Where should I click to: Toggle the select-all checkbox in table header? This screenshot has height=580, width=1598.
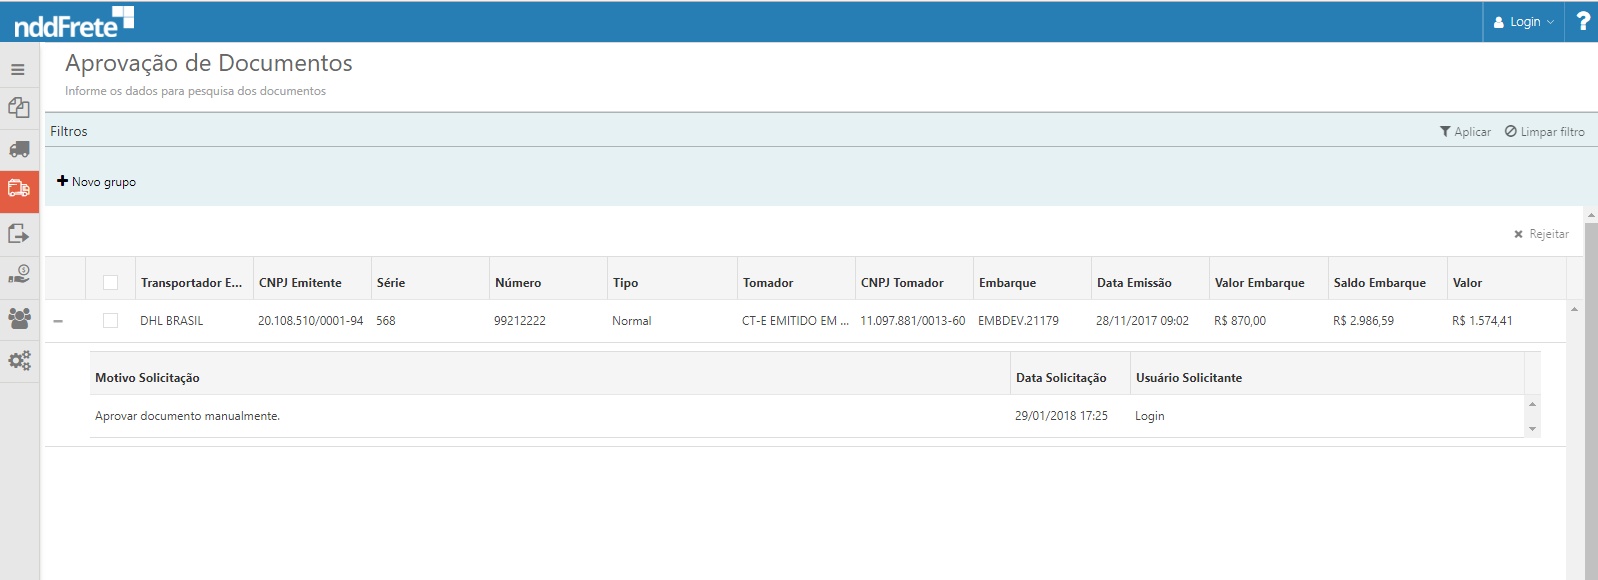[111, 283]
